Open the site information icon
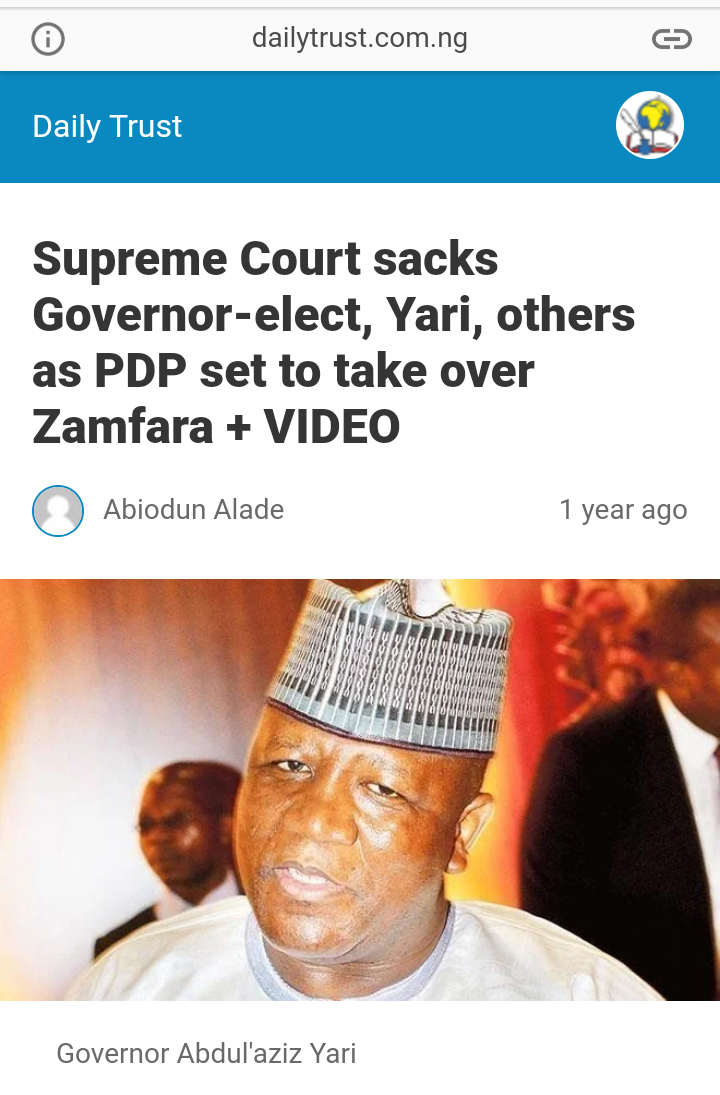720x1095 pixels. pyautogui.click(x=48, y=39)
